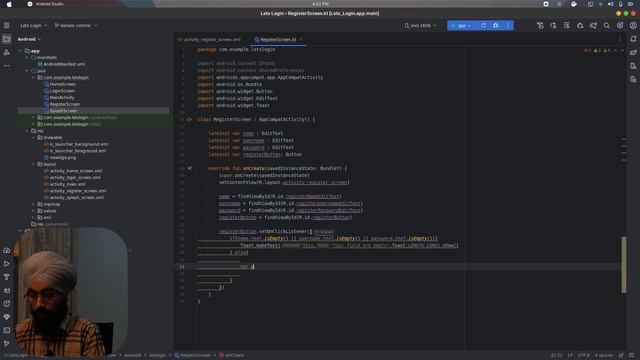Open the Running Devices tool window
The height and width of the screenshot is (360, 640).
tap(633, 79)
